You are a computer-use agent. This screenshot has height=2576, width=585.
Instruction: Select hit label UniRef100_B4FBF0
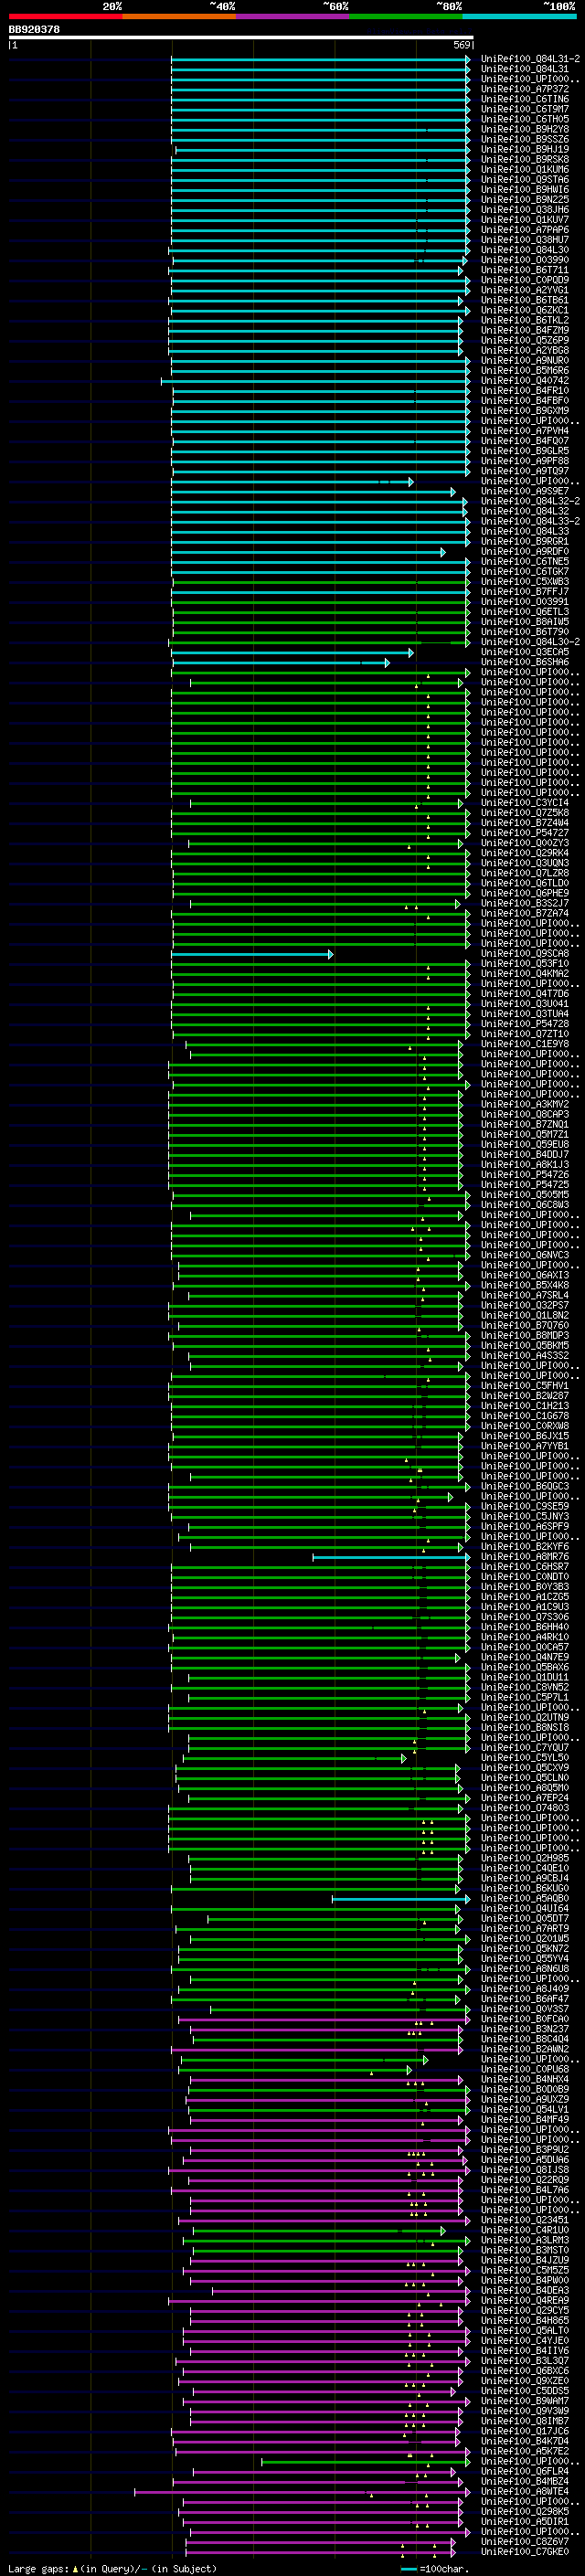tap(525, 401)
